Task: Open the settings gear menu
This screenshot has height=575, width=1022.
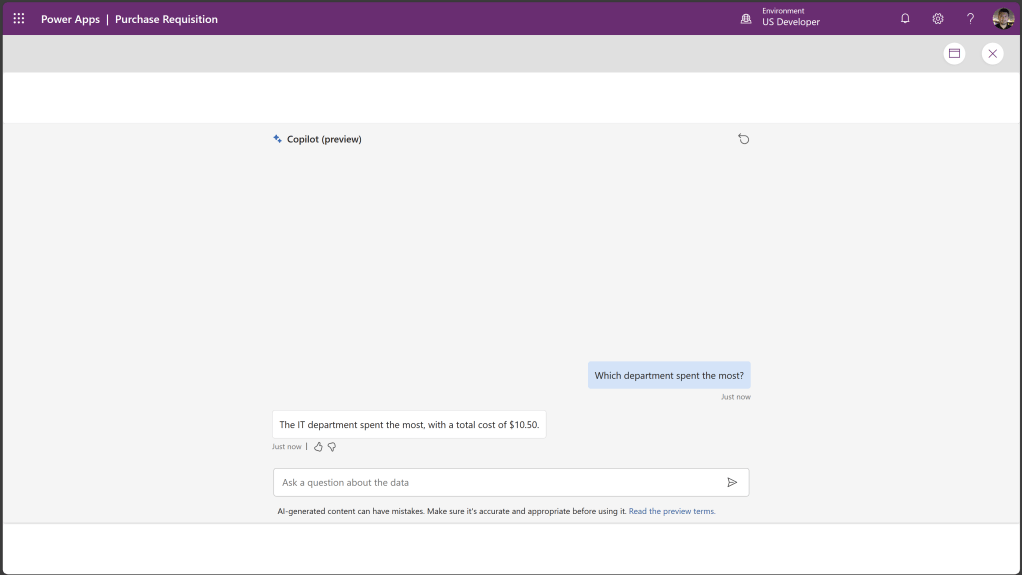Action: coord(938,19)
